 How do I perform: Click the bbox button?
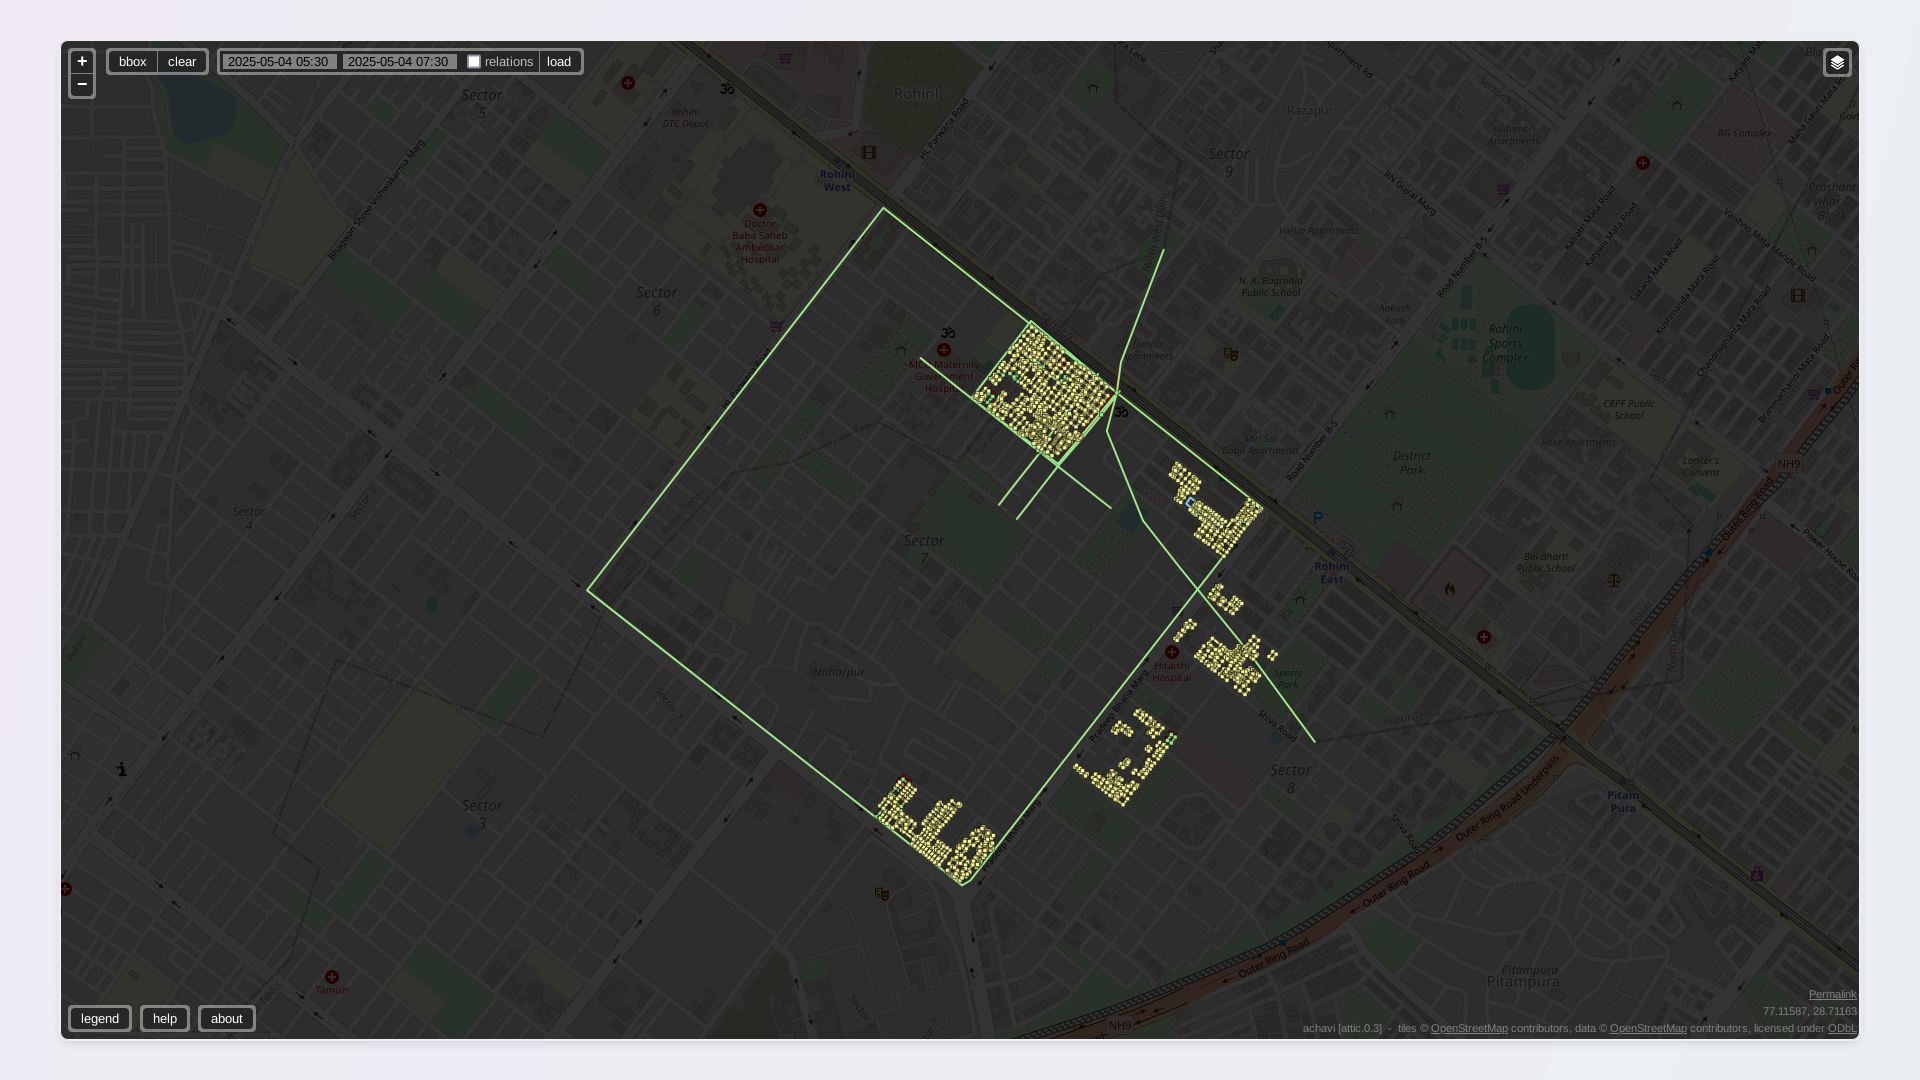coord(133,62)
